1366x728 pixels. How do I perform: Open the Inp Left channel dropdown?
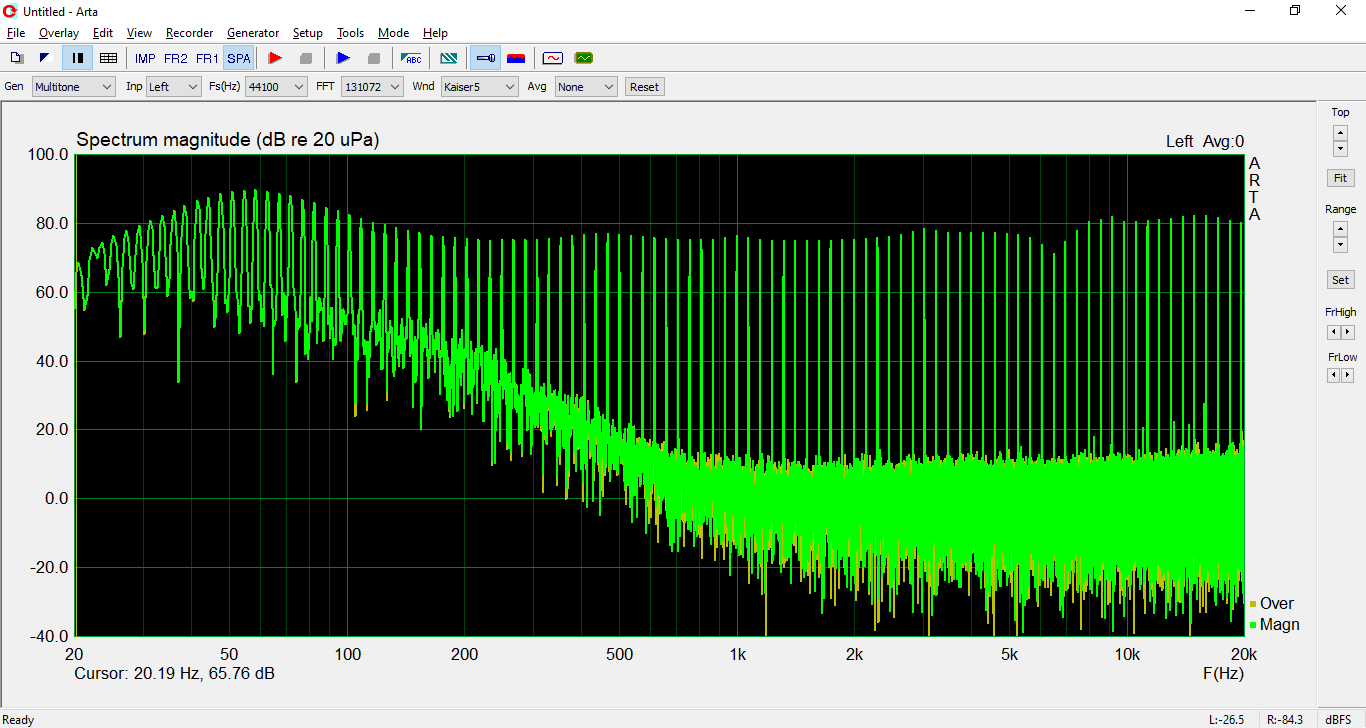(174, 87)
